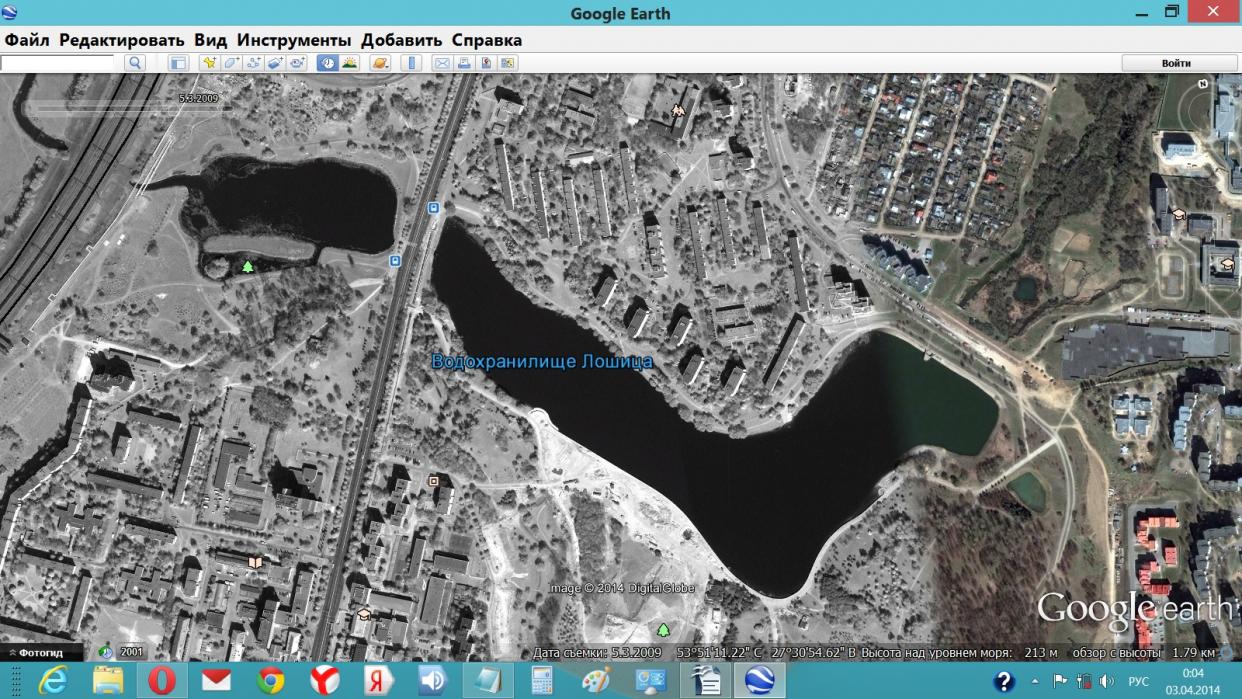This screenshot has width=1242, height=699.
Task: Click the Email envelope icon
Action: click(x=442, y=63)
